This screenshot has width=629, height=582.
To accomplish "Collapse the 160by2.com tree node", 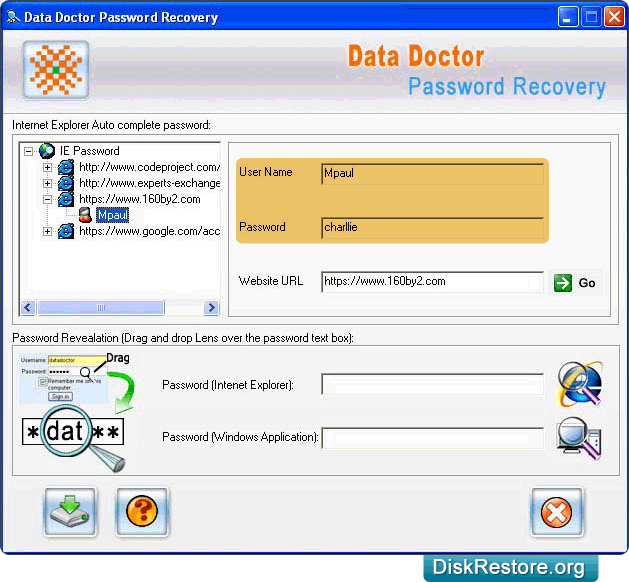I will (x=47, y=199).
